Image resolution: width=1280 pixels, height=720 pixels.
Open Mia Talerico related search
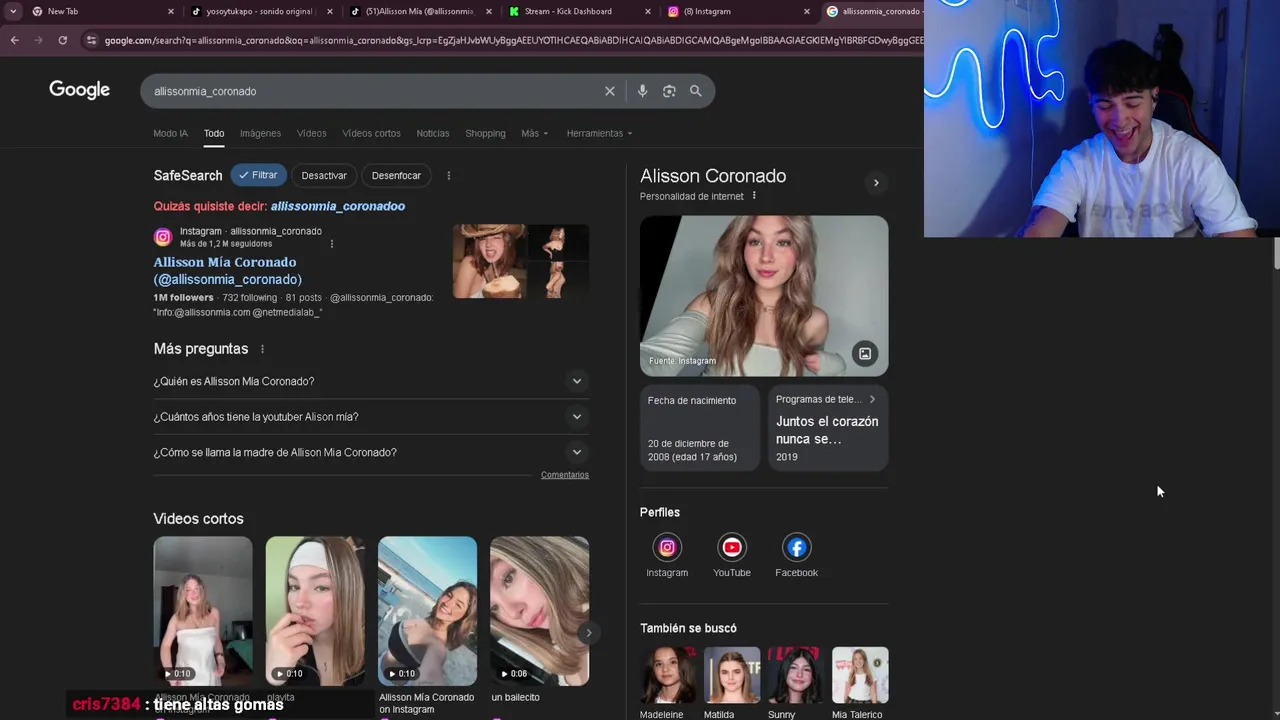(x=860, y=682)
